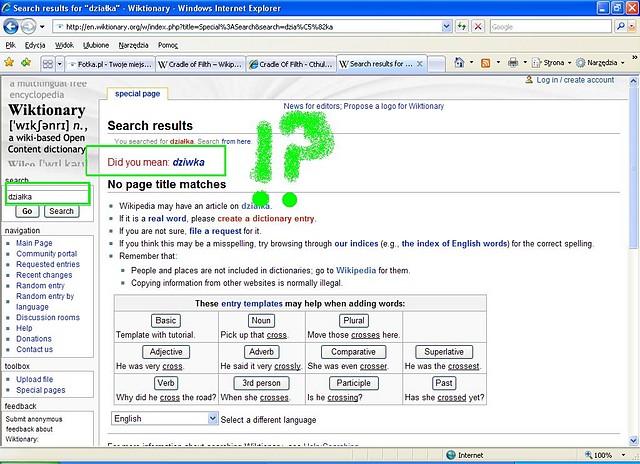The image size is (640, 464).
Task: Select the special page tab
Action: point(138,93)
